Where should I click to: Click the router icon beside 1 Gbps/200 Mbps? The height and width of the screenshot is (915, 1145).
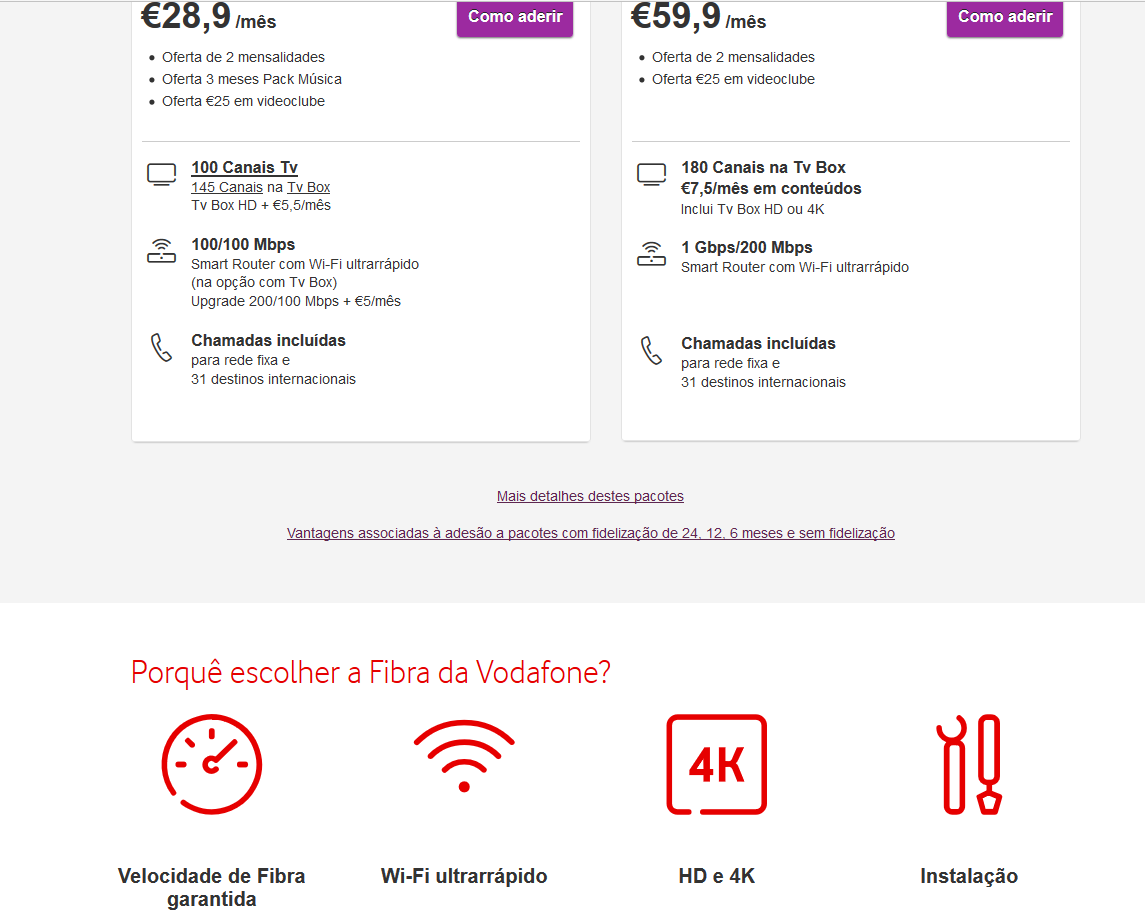tap(651, 254)
